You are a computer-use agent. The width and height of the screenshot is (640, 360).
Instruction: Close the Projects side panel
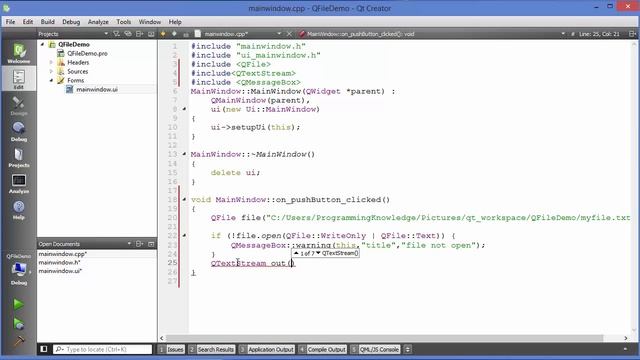click(x=151, y=34)
